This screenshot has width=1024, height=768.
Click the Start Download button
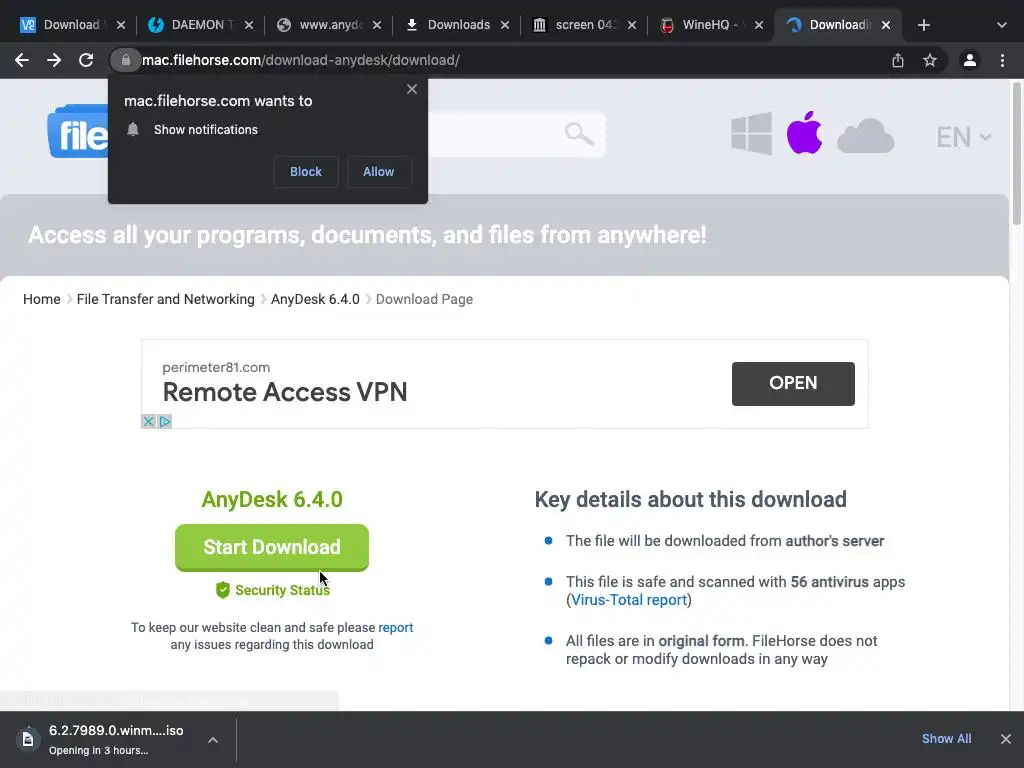272,547
